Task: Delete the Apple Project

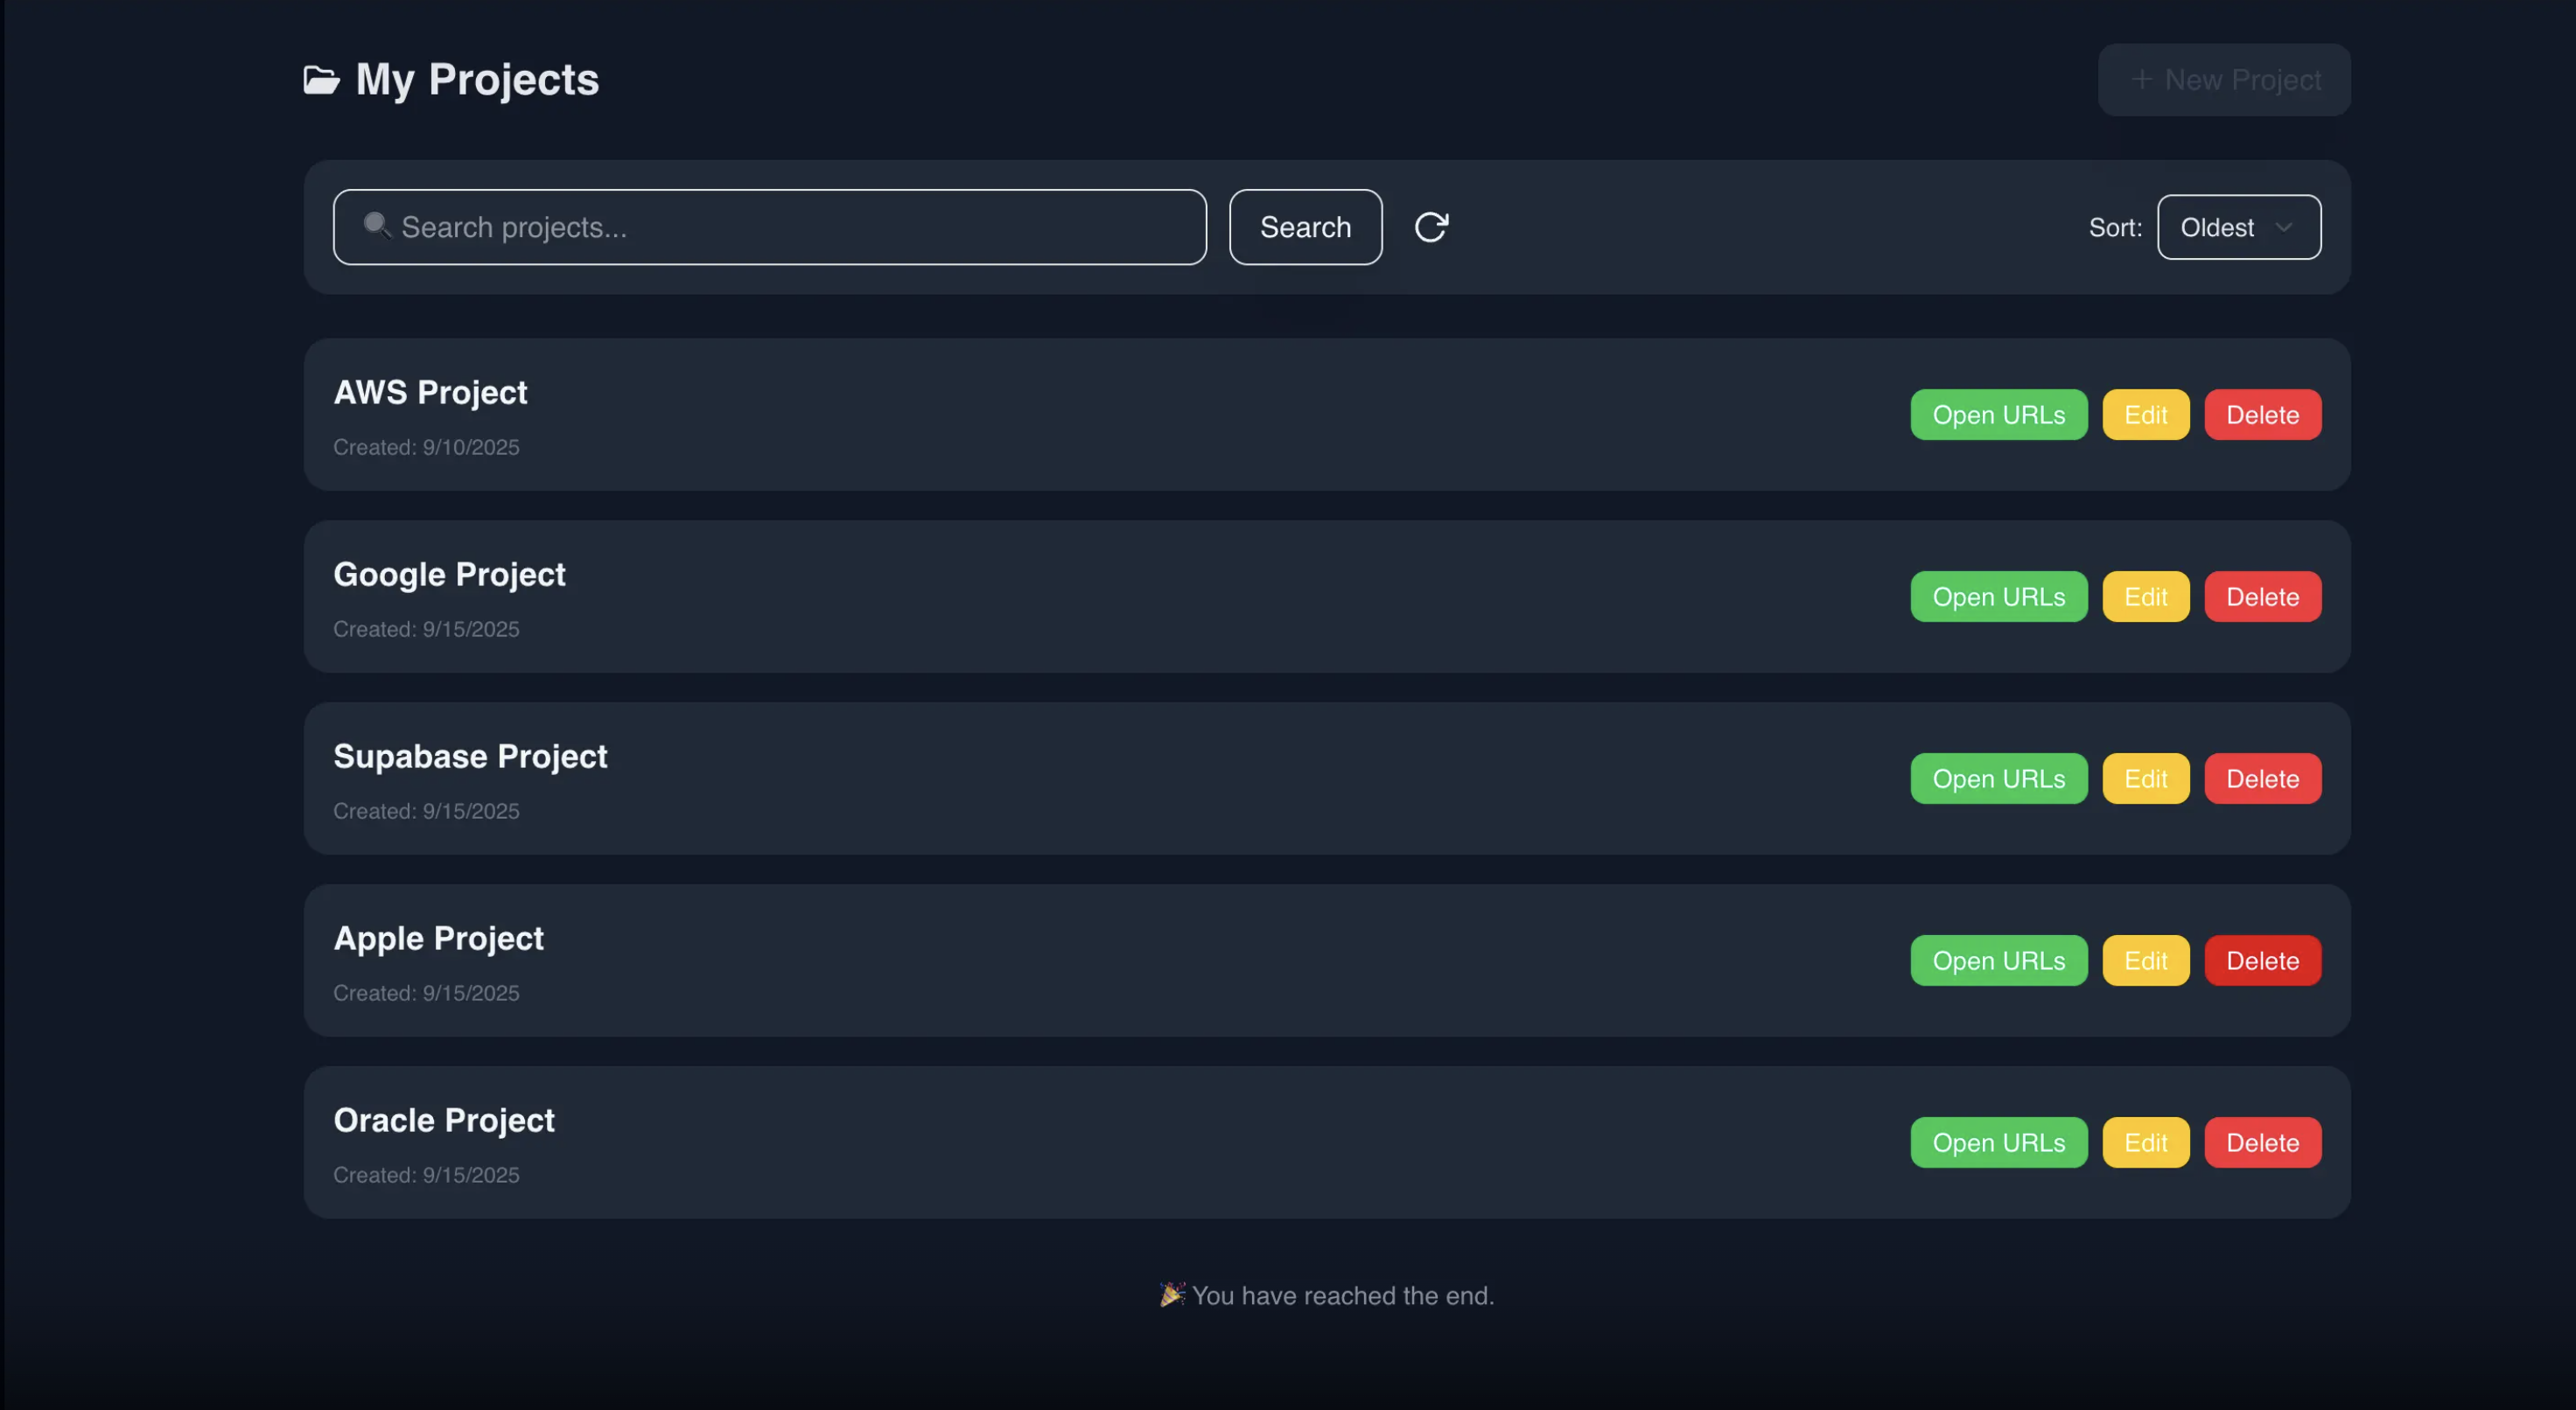Action: point(2262,960)
